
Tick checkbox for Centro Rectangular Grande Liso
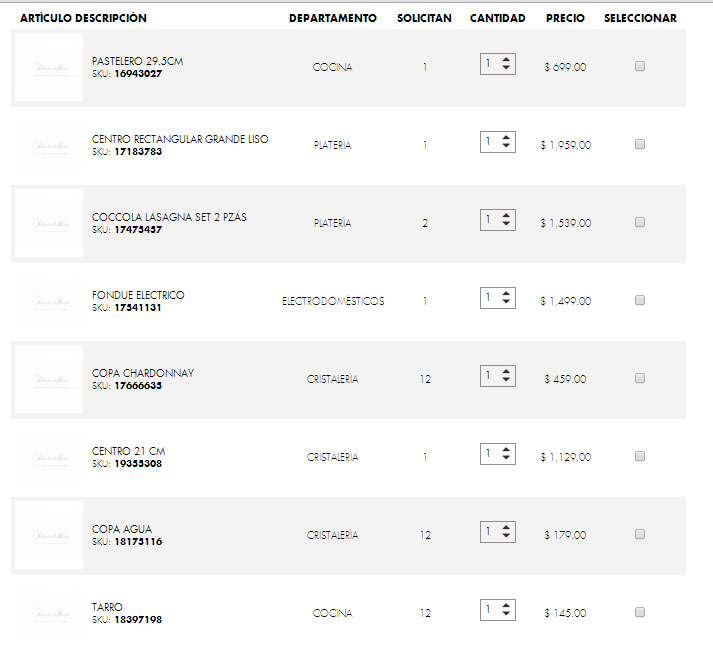(640, 144)
